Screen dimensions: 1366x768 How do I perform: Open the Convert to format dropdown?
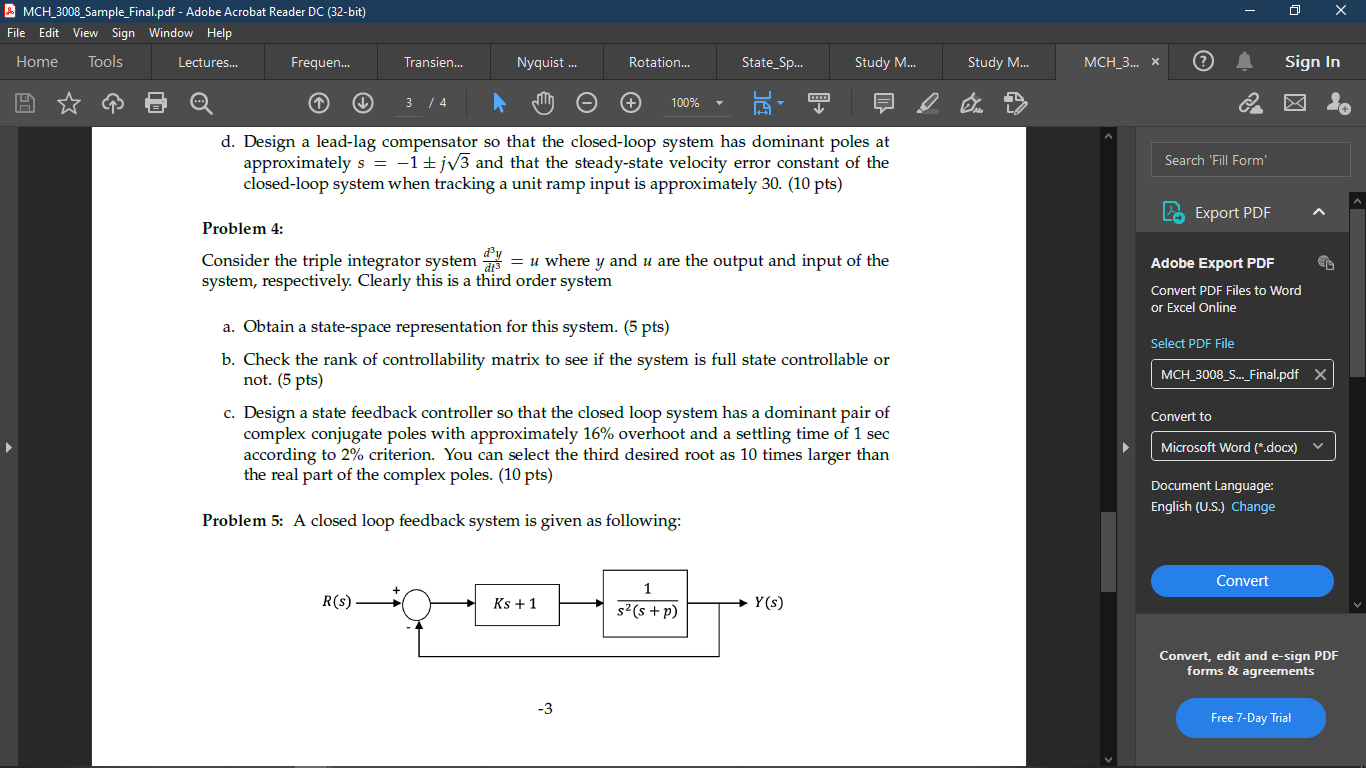(1242, 446)
